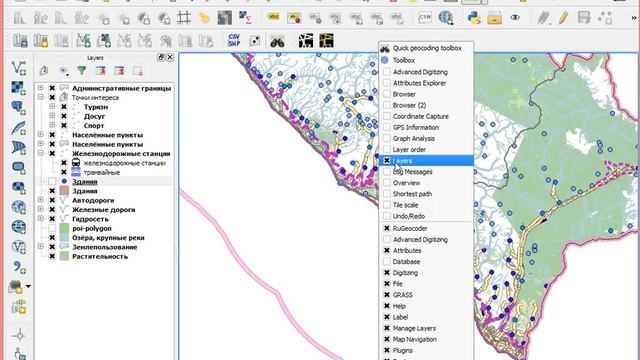Screen dimensions: 640x360
Task: Click the green funnel filter legend icon
Action: tap(82, 71)
